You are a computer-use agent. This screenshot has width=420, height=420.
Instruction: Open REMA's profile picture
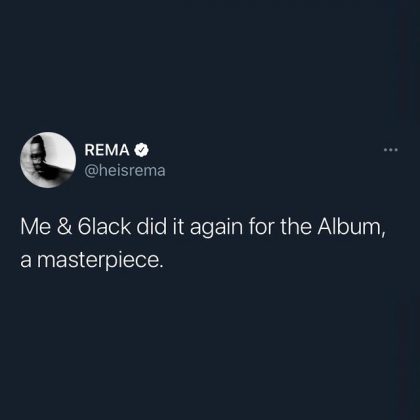click(48, 160)
